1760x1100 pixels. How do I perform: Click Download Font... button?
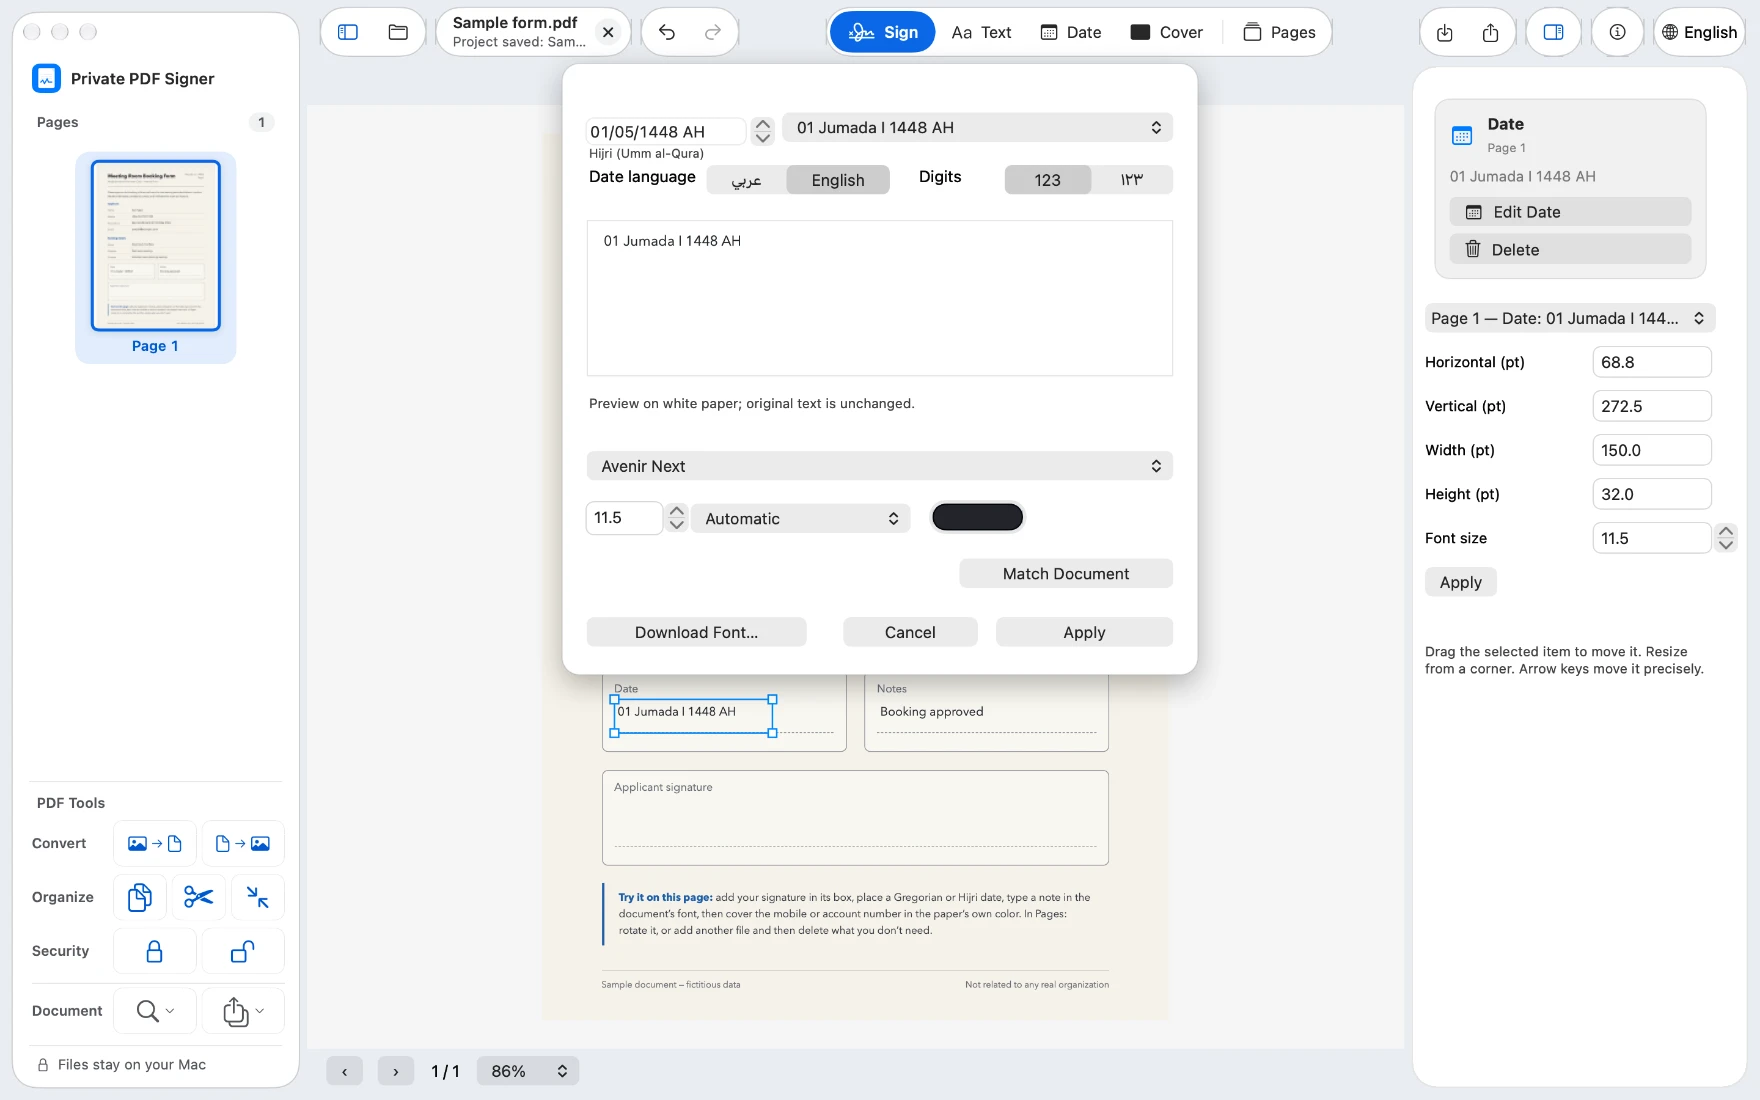pos(696,632)
